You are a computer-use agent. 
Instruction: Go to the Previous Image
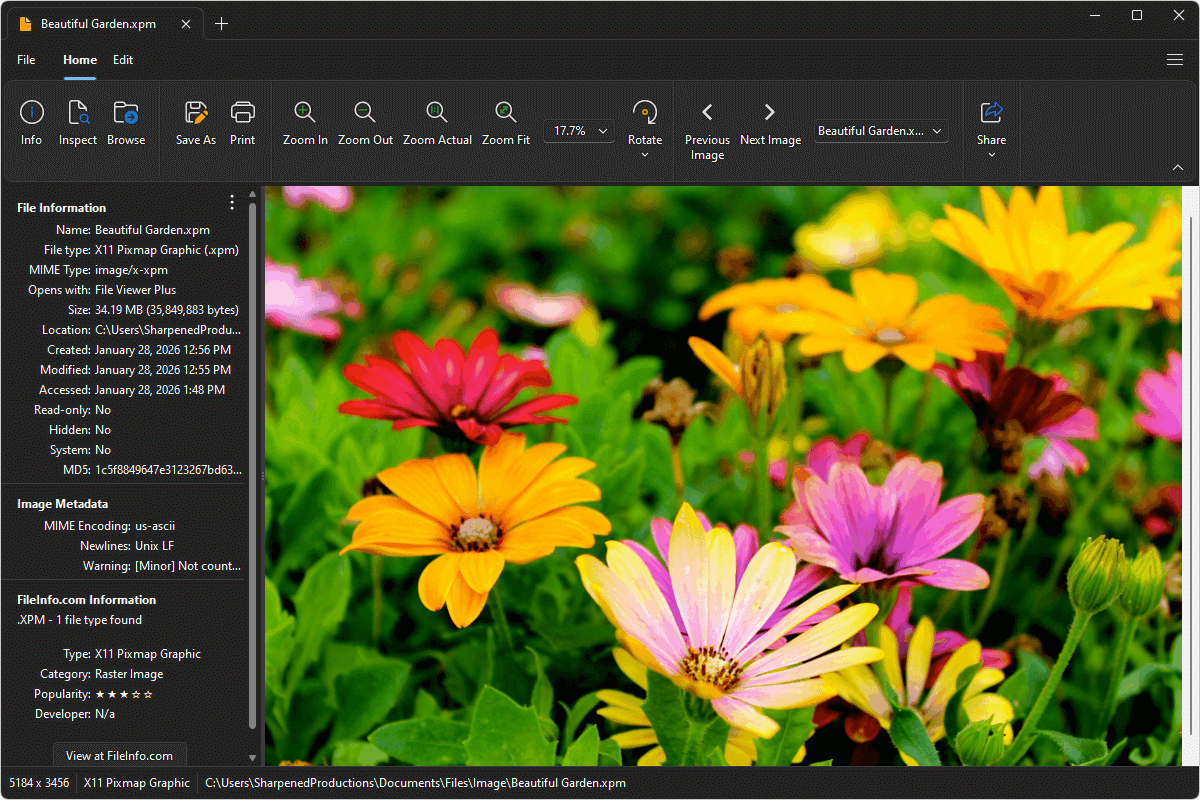click(x=707, y=122)
